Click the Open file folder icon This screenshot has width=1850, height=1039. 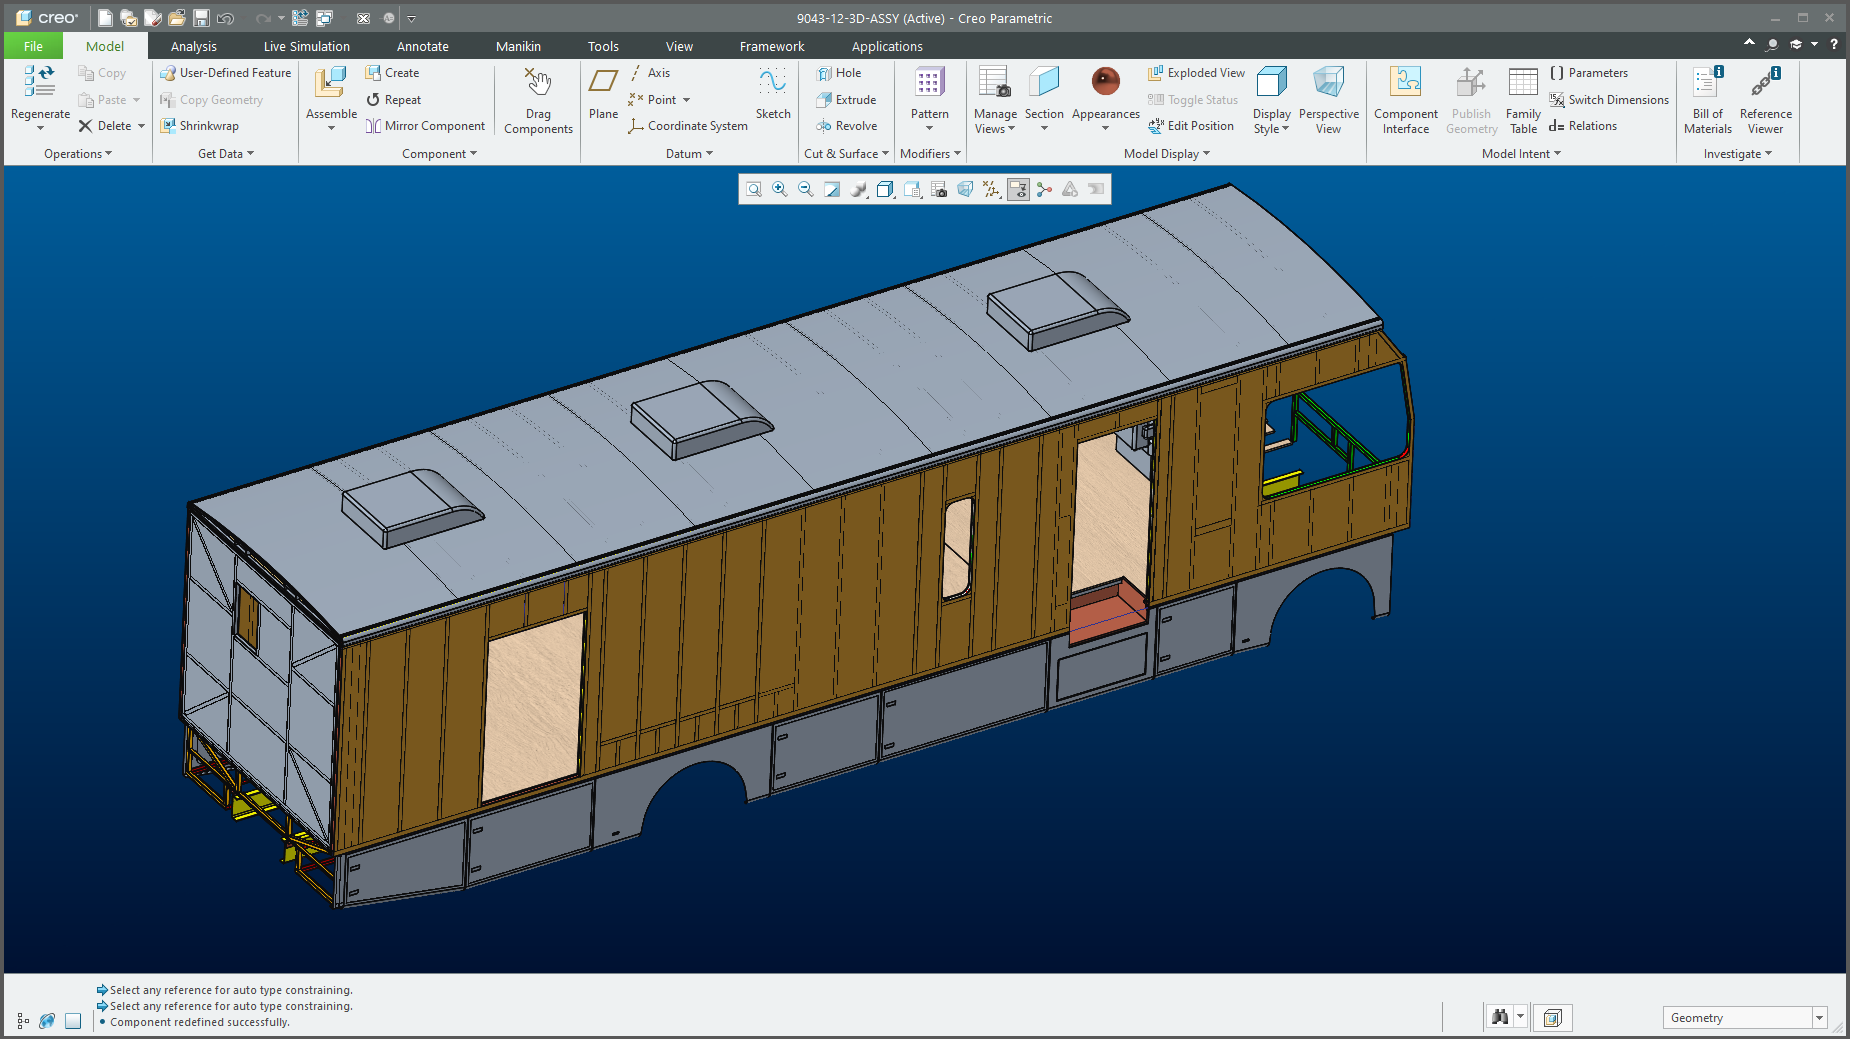tap(177, 18)
